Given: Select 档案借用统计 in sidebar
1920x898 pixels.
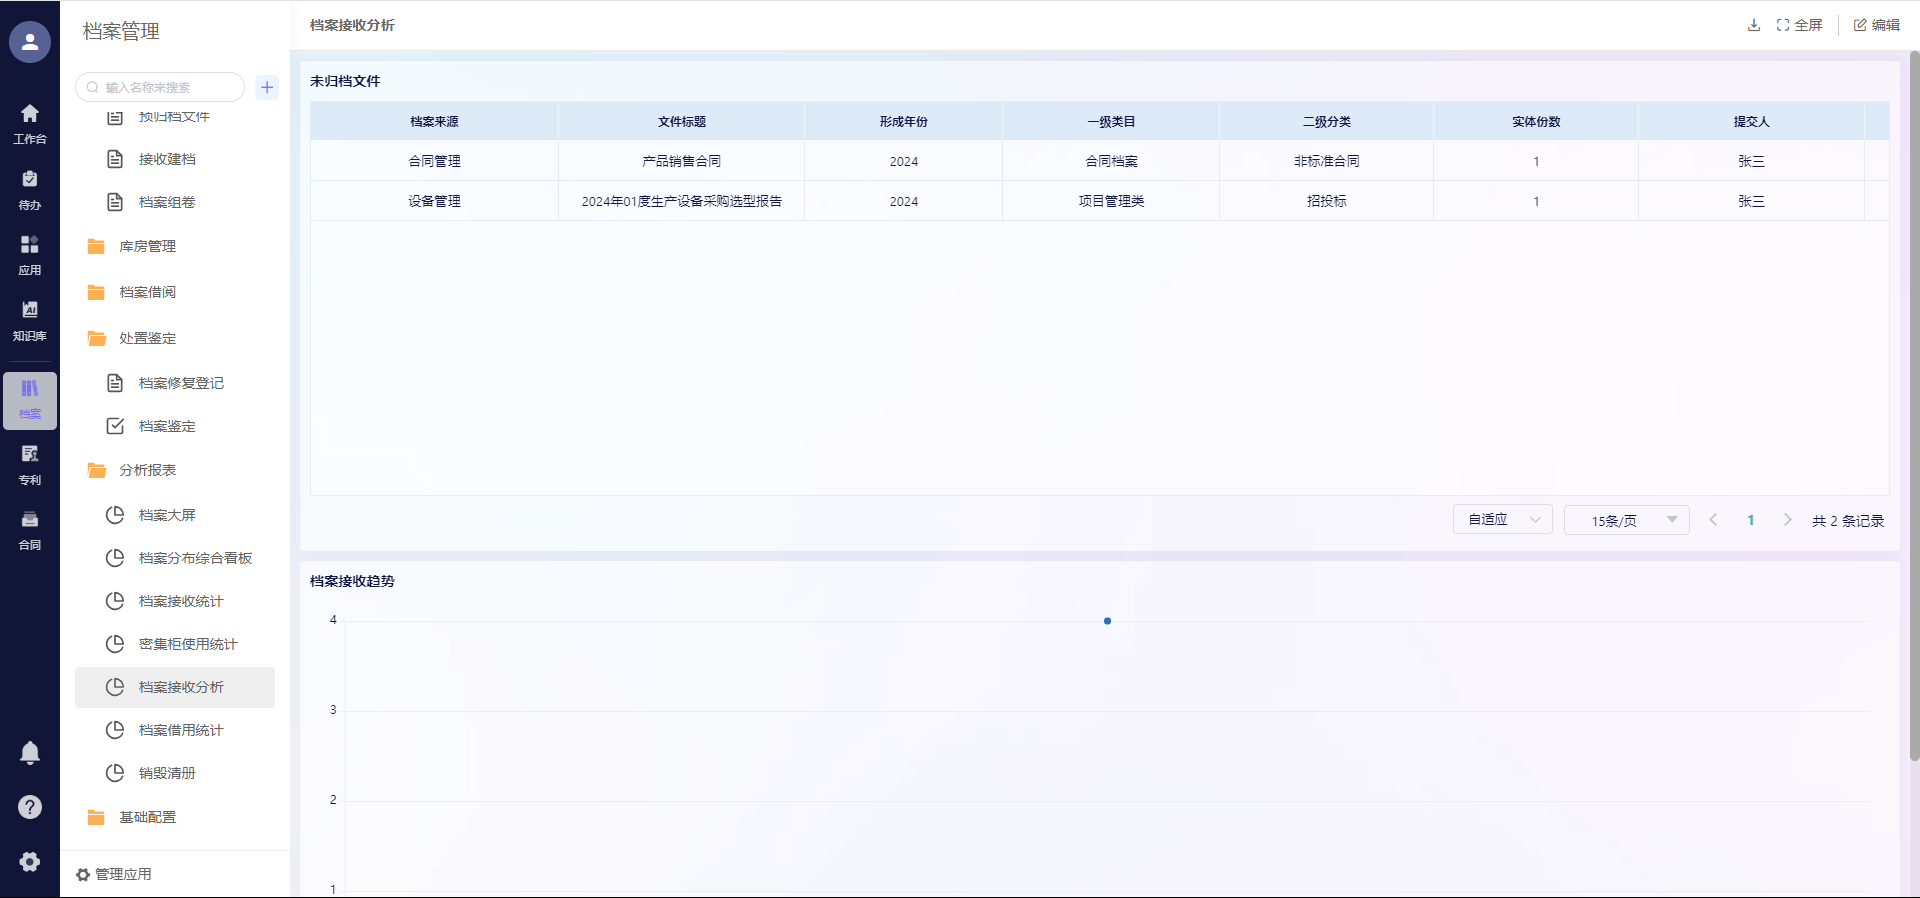Looking at the screenshot, I should click(x=181, y=730).
